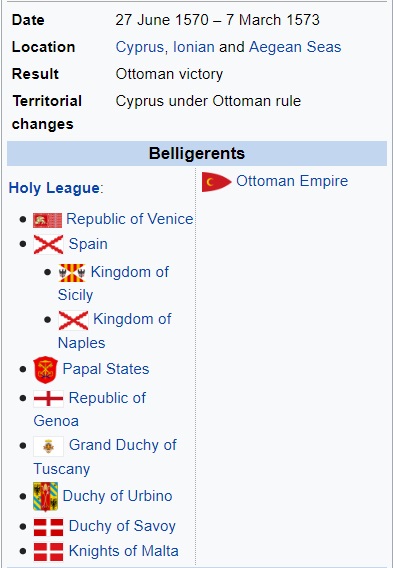This screenshot has height=568, width=393.
Task: Click the Ottoman Empire red pennant icon
Action: (x=217, y=182)
